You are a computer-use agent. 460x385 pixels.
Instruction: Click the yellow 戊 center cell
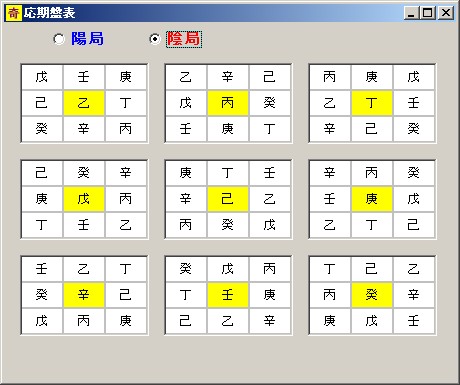[x=84, y=199]
